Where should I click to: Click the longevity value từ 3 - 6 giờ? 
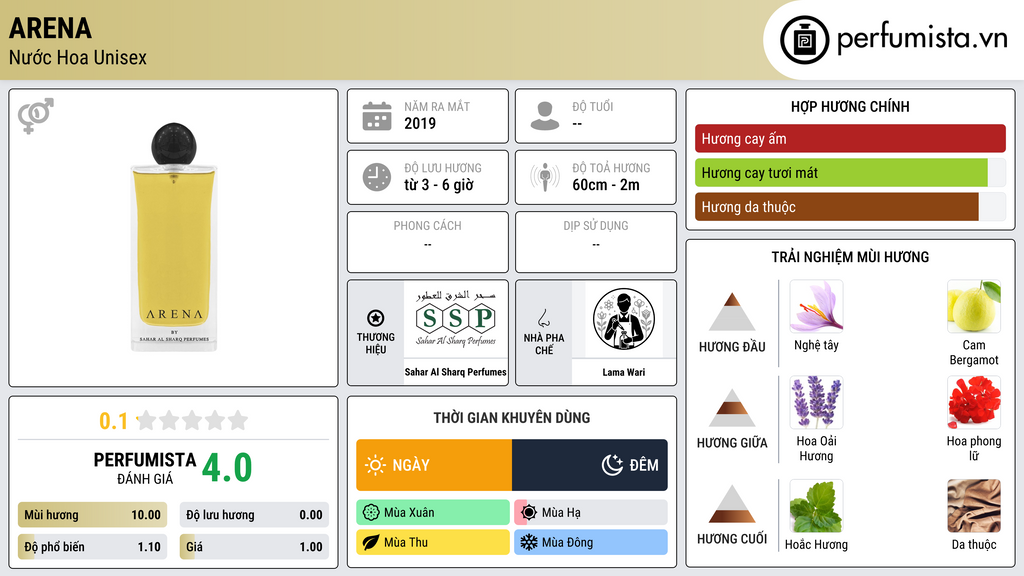tap(439, 185)
